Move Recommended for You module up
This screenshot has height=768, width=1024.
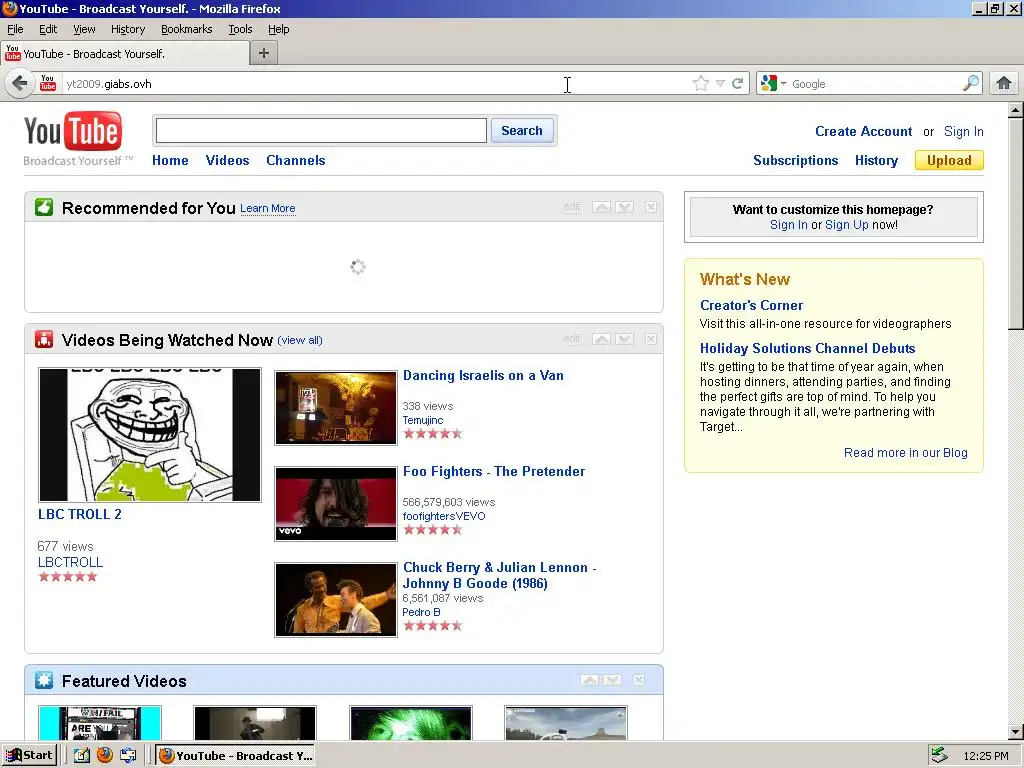601,207
